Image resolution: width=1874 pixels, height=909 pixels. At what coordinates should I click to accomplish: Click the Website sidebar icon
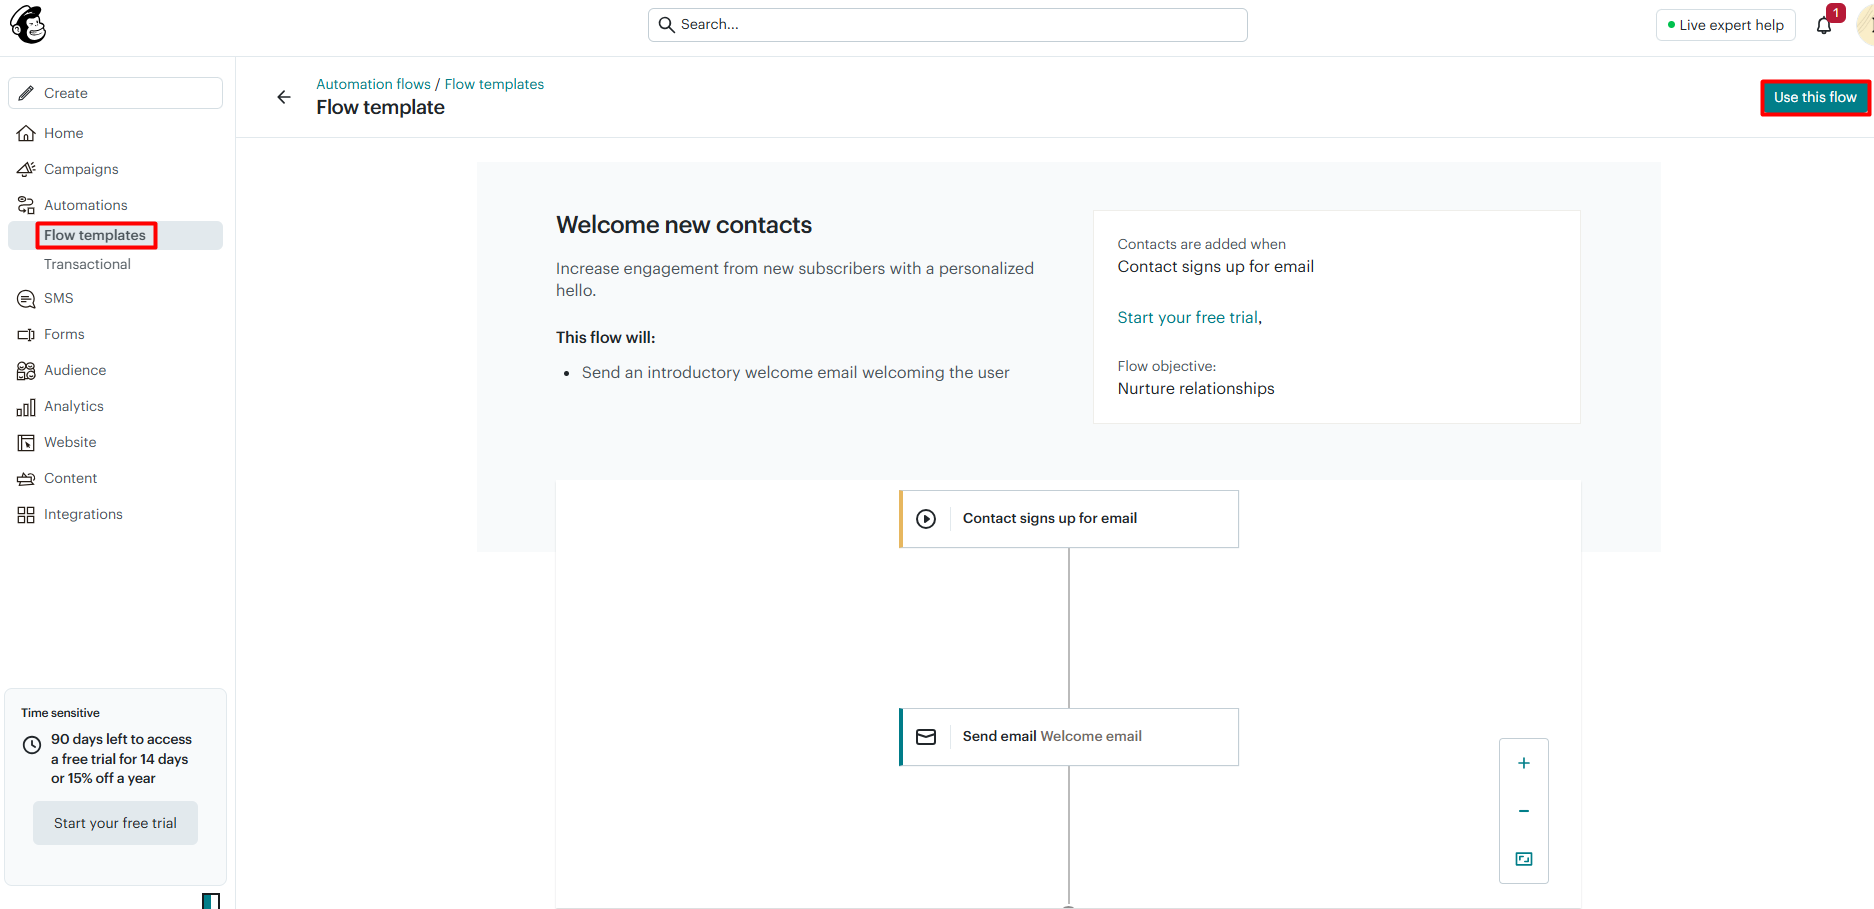[26, 442]
